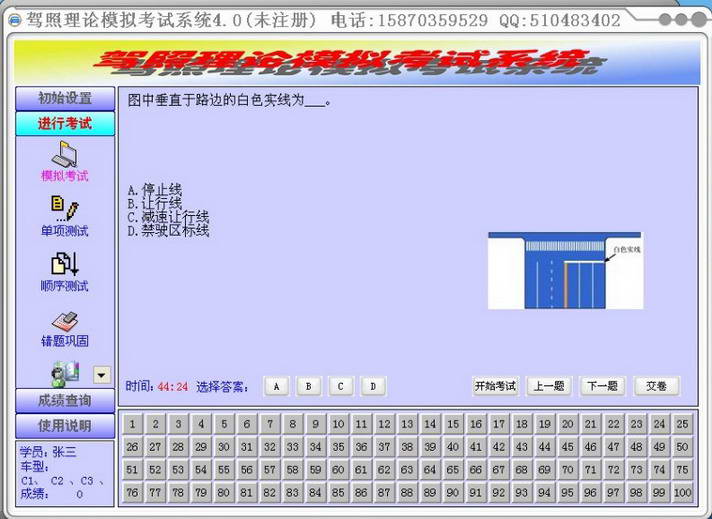Viewport: 712px width, 519px height.
Task: Jump to question number 100
Action: pos(682,492)
